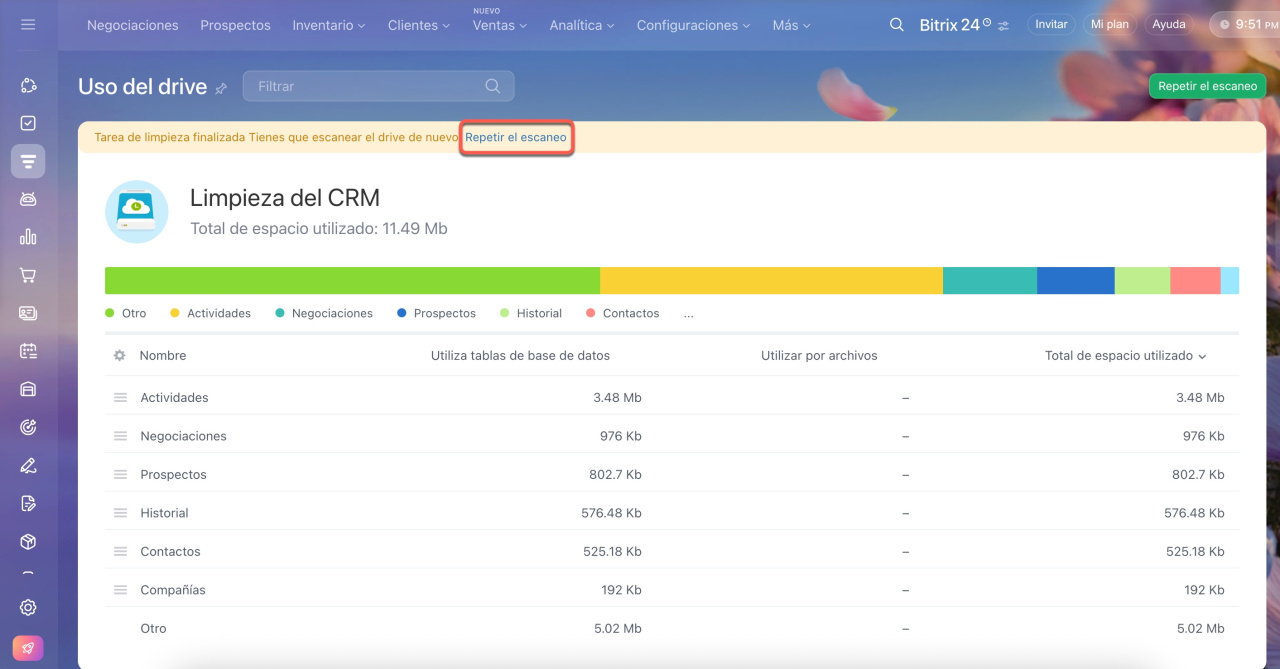The width and height of the screenshot is (1280, 669).
Task: Open table column settings gear icon
Action: click(120, 356)
